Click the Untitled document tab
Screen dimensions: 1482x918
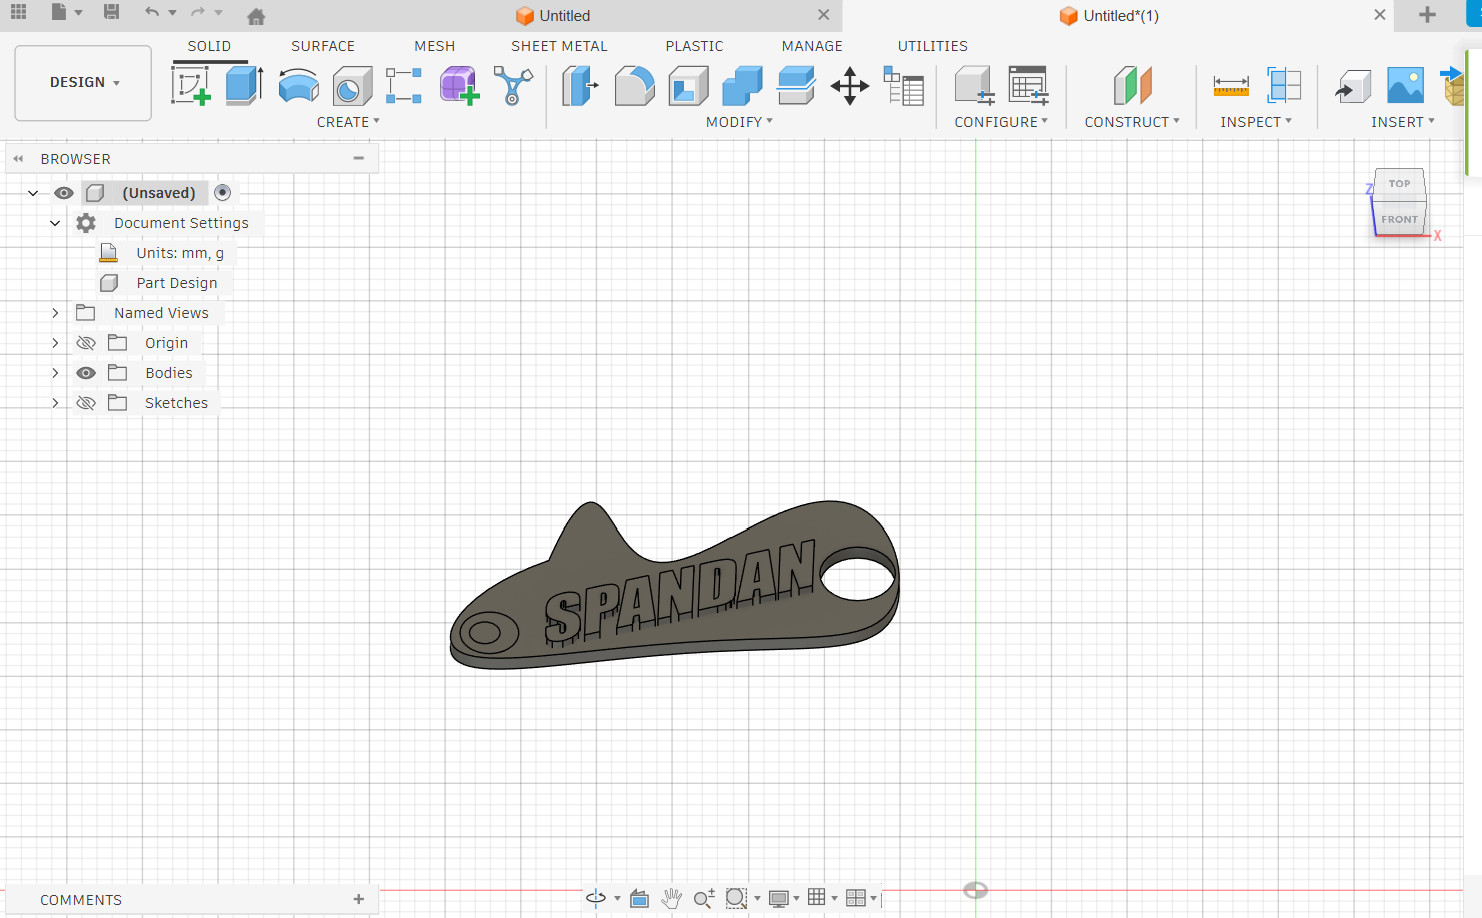565,16
